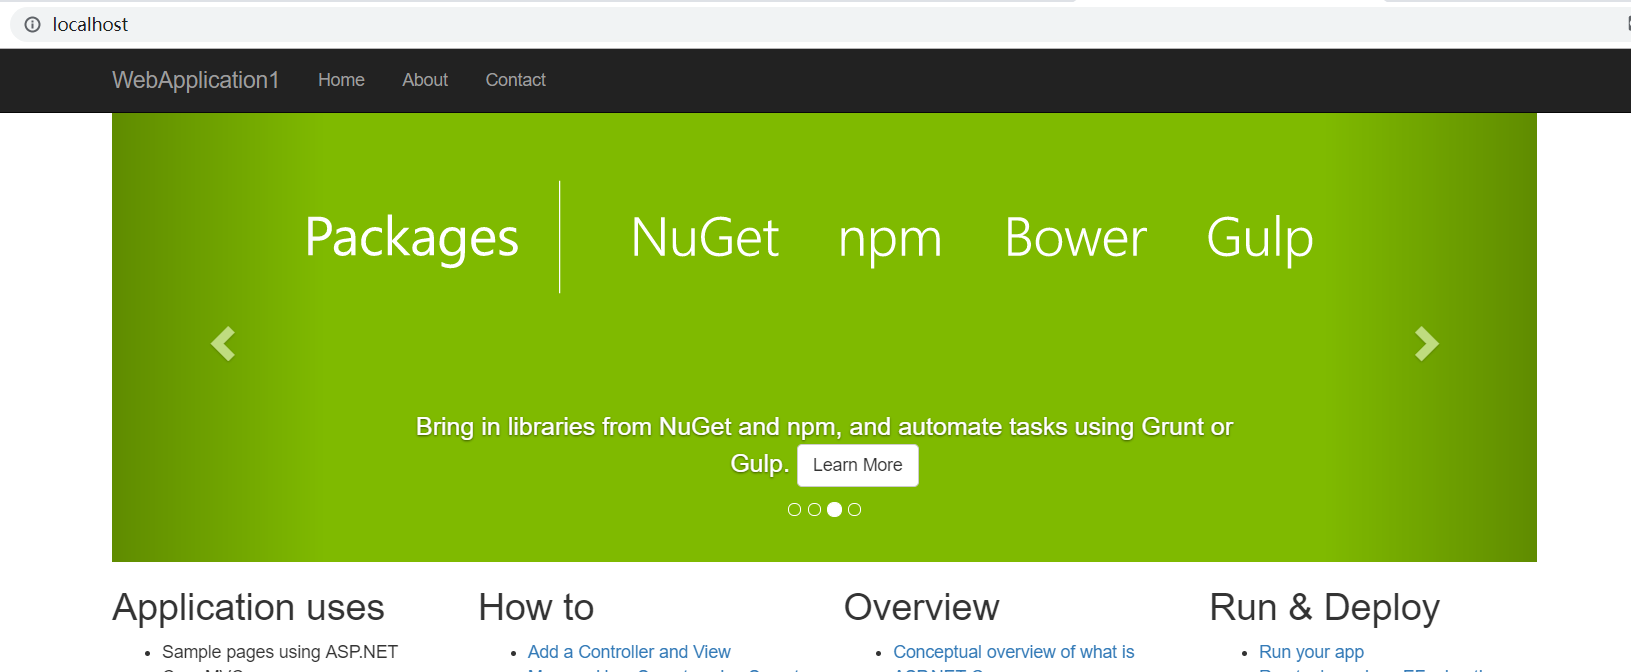Click the npm logo in the banner
The width and height of the screenshot is (1631, 672).
[x=890, y=240]
